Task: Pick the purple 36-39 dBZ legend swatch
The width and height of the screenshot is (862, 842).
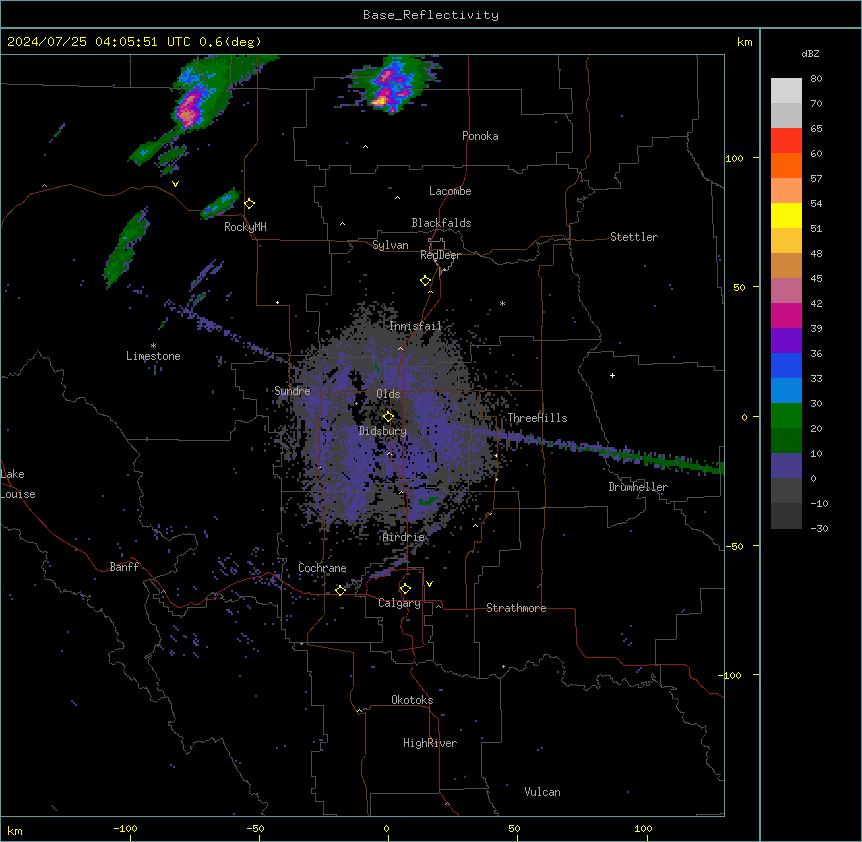Action: 786,340
